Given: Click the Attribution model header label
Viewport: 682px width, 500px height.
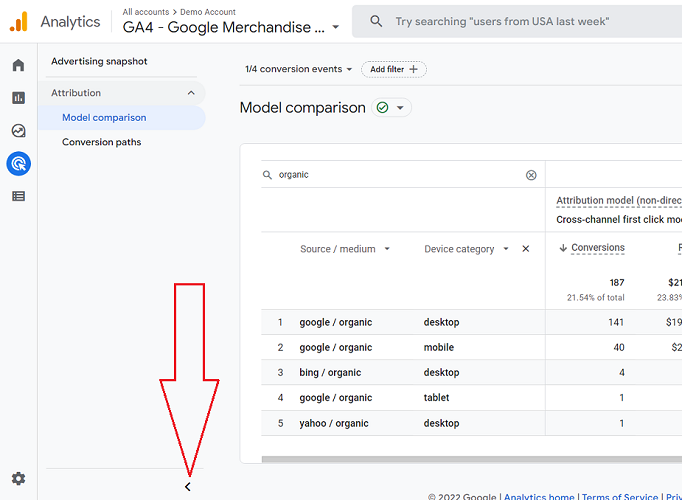Looking at the screenshot, I should [619, 200].
